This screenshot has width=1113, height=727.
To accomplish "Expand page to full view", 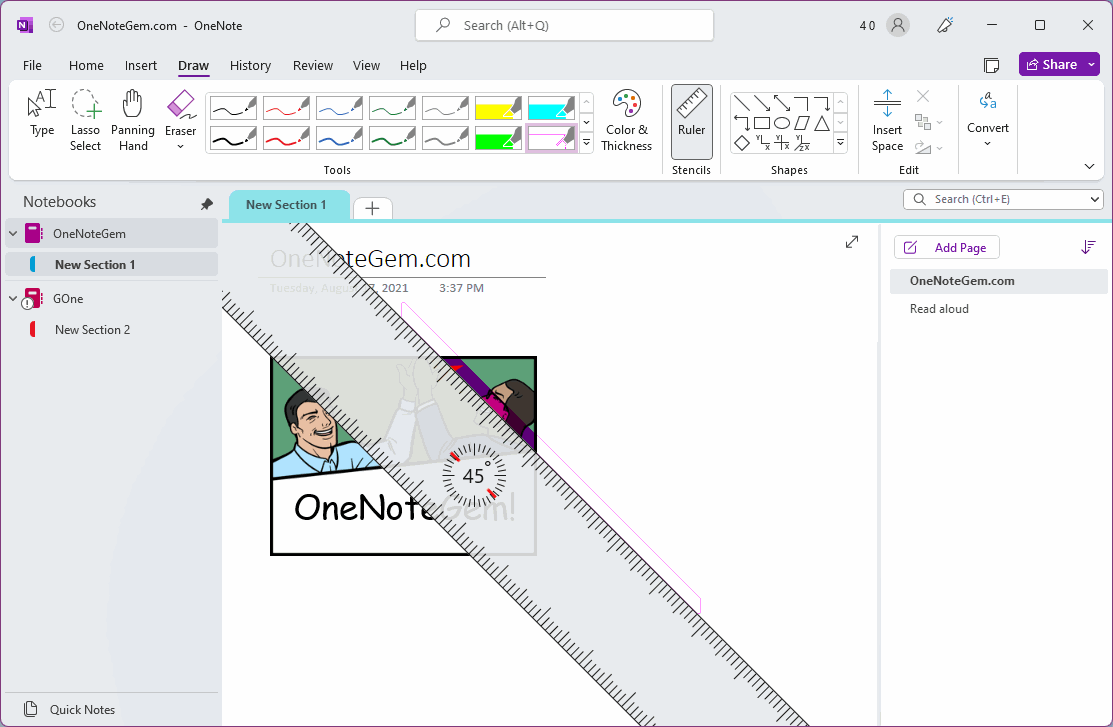I will click(852, 242).
